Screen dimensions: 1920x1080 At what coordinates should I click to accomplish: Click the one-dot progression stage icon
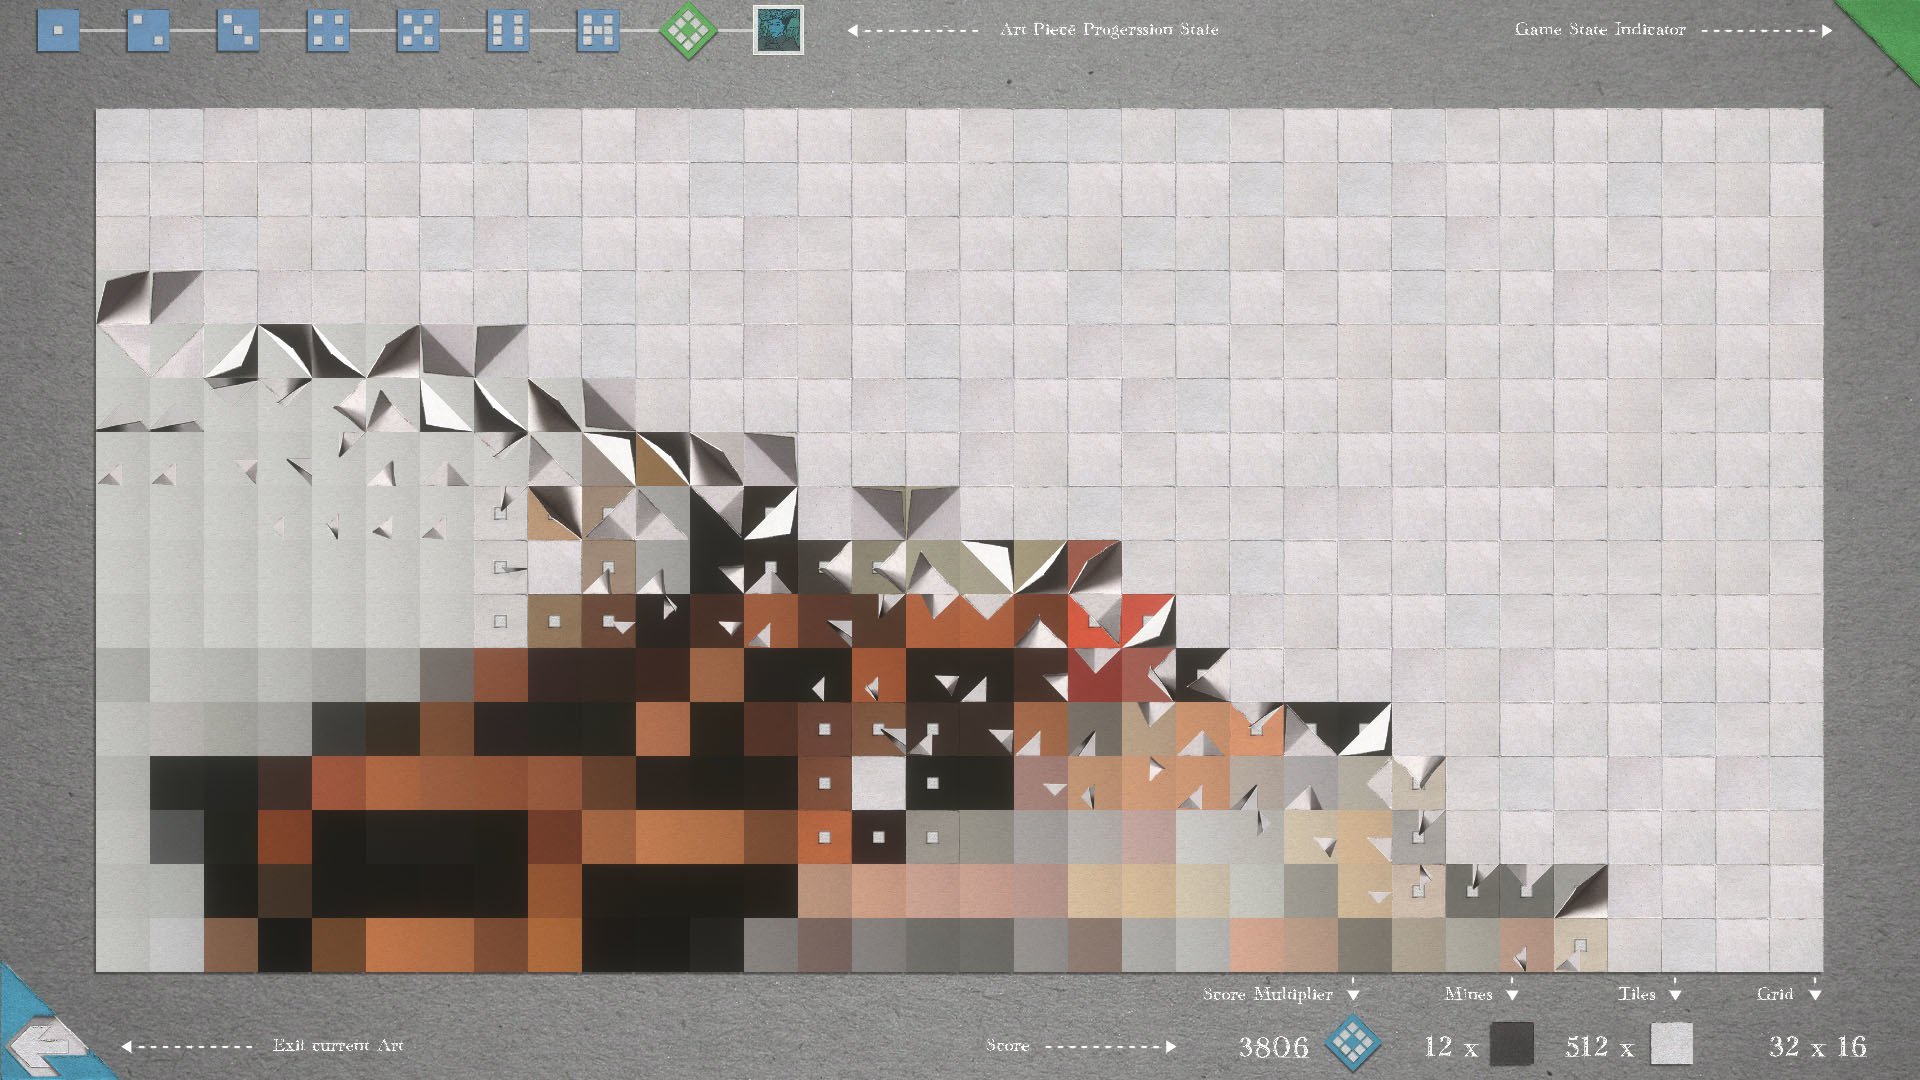tap(58, 30)
